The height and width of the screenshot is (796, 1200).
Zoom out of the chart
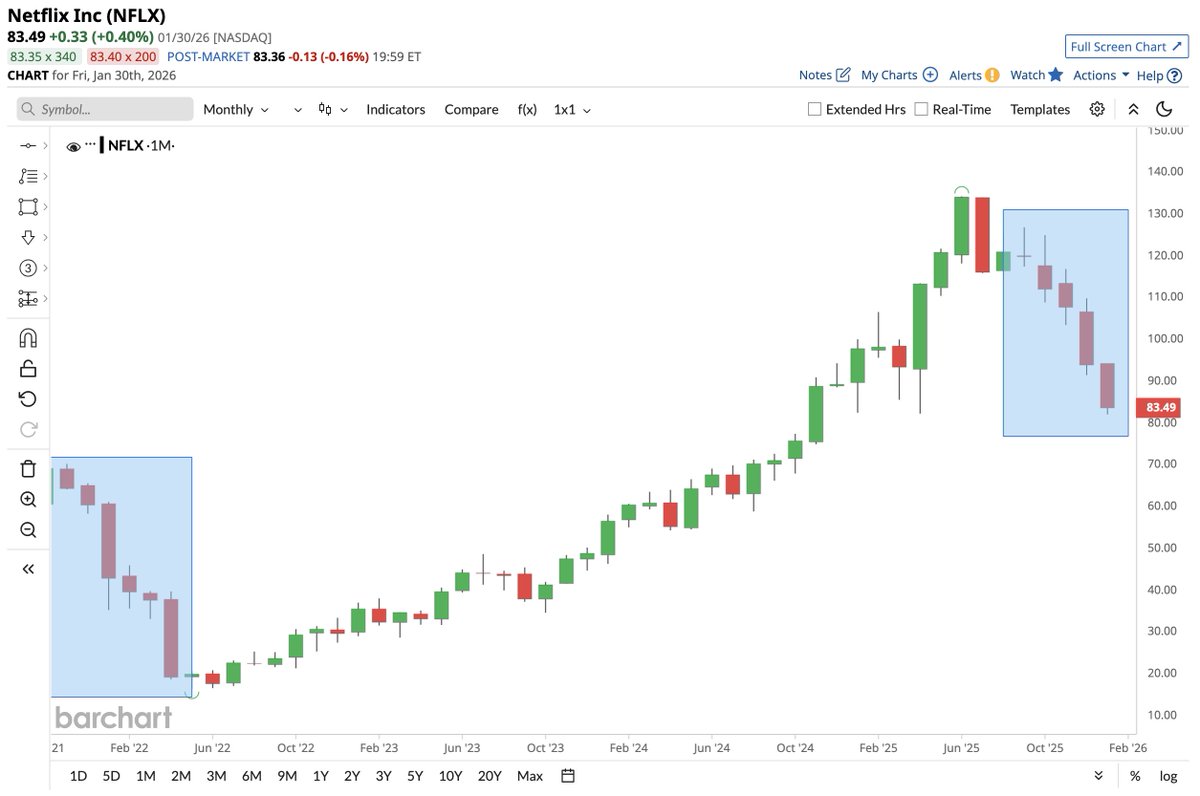tap(28, 530)
